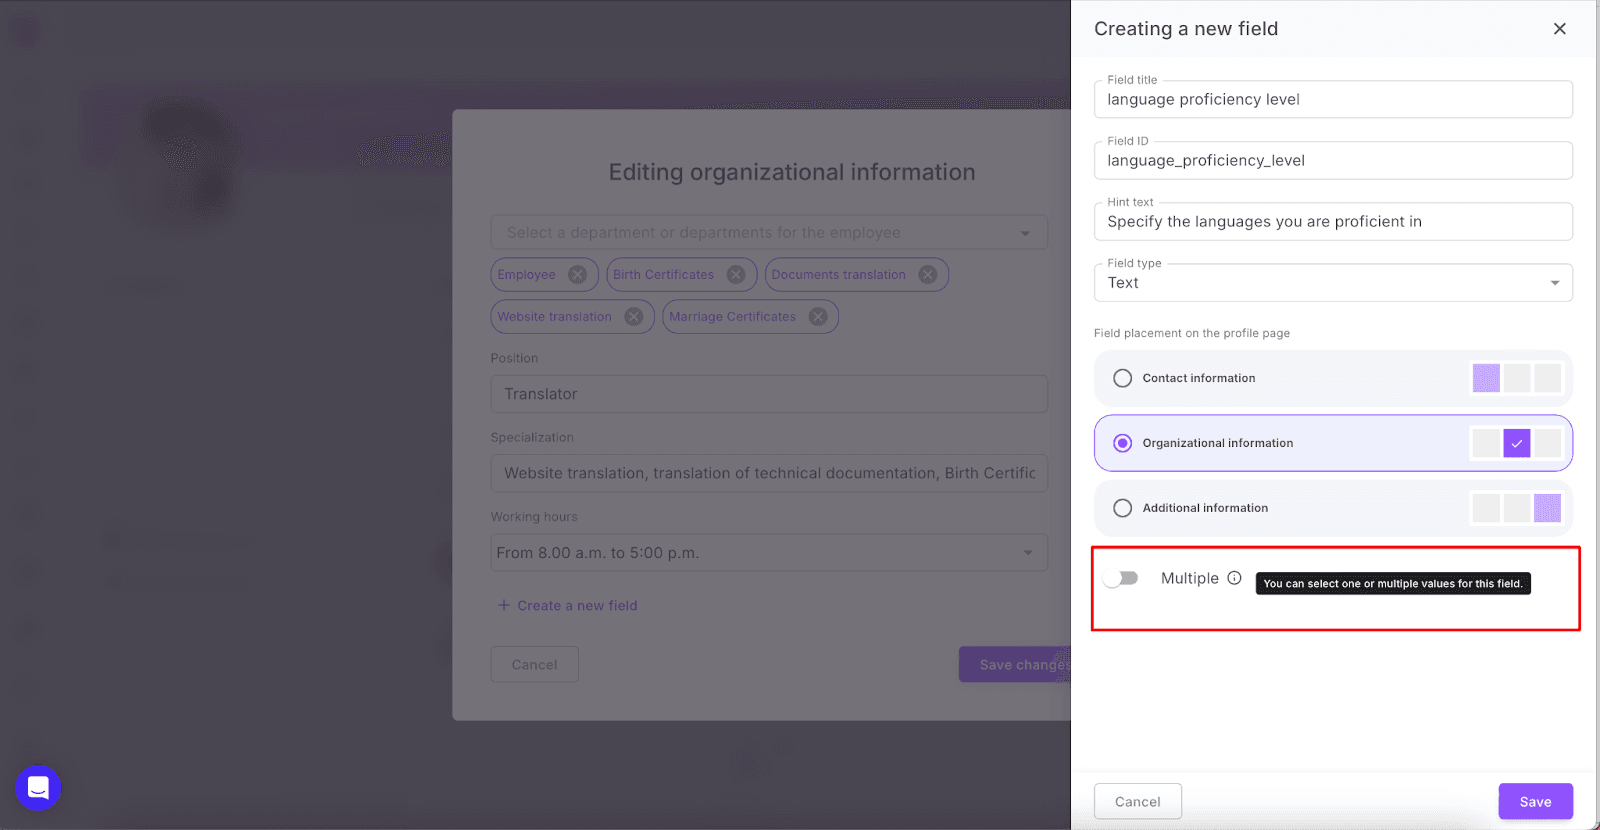Click the Field title input box
Image resolution: width=1600 pixels, height=830 pixels.
click(1332, 100)
